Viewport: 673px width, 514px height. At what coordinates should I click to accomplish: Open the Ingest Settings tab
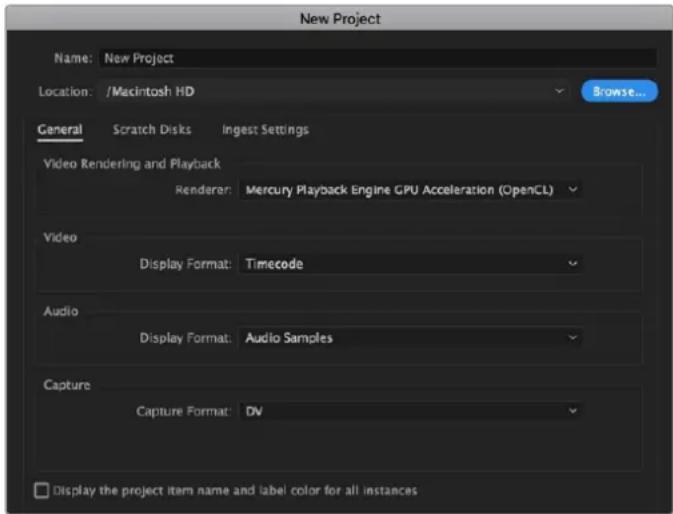[265, 130]
